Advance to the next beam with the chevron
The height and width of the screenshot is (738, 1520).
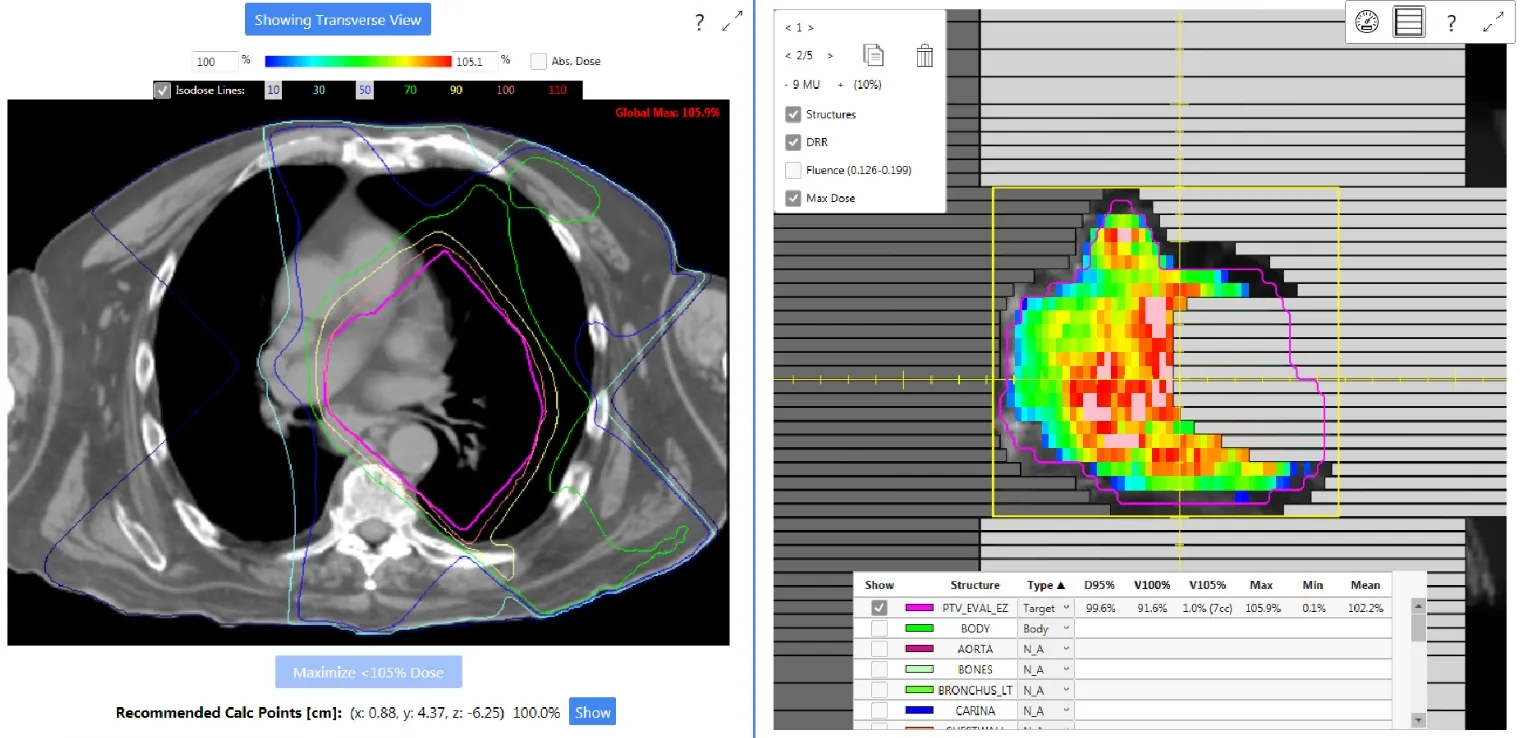828,55
